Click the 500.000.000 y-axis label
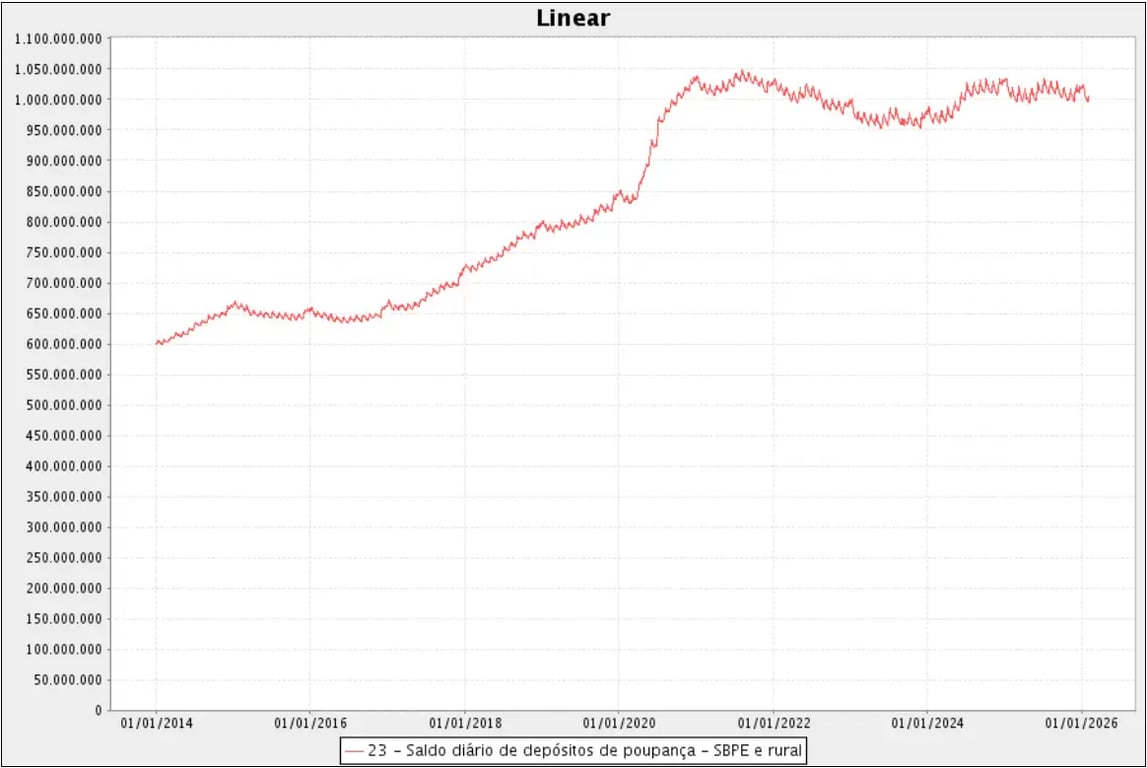The image size is (1147, 768). [63, 405]
